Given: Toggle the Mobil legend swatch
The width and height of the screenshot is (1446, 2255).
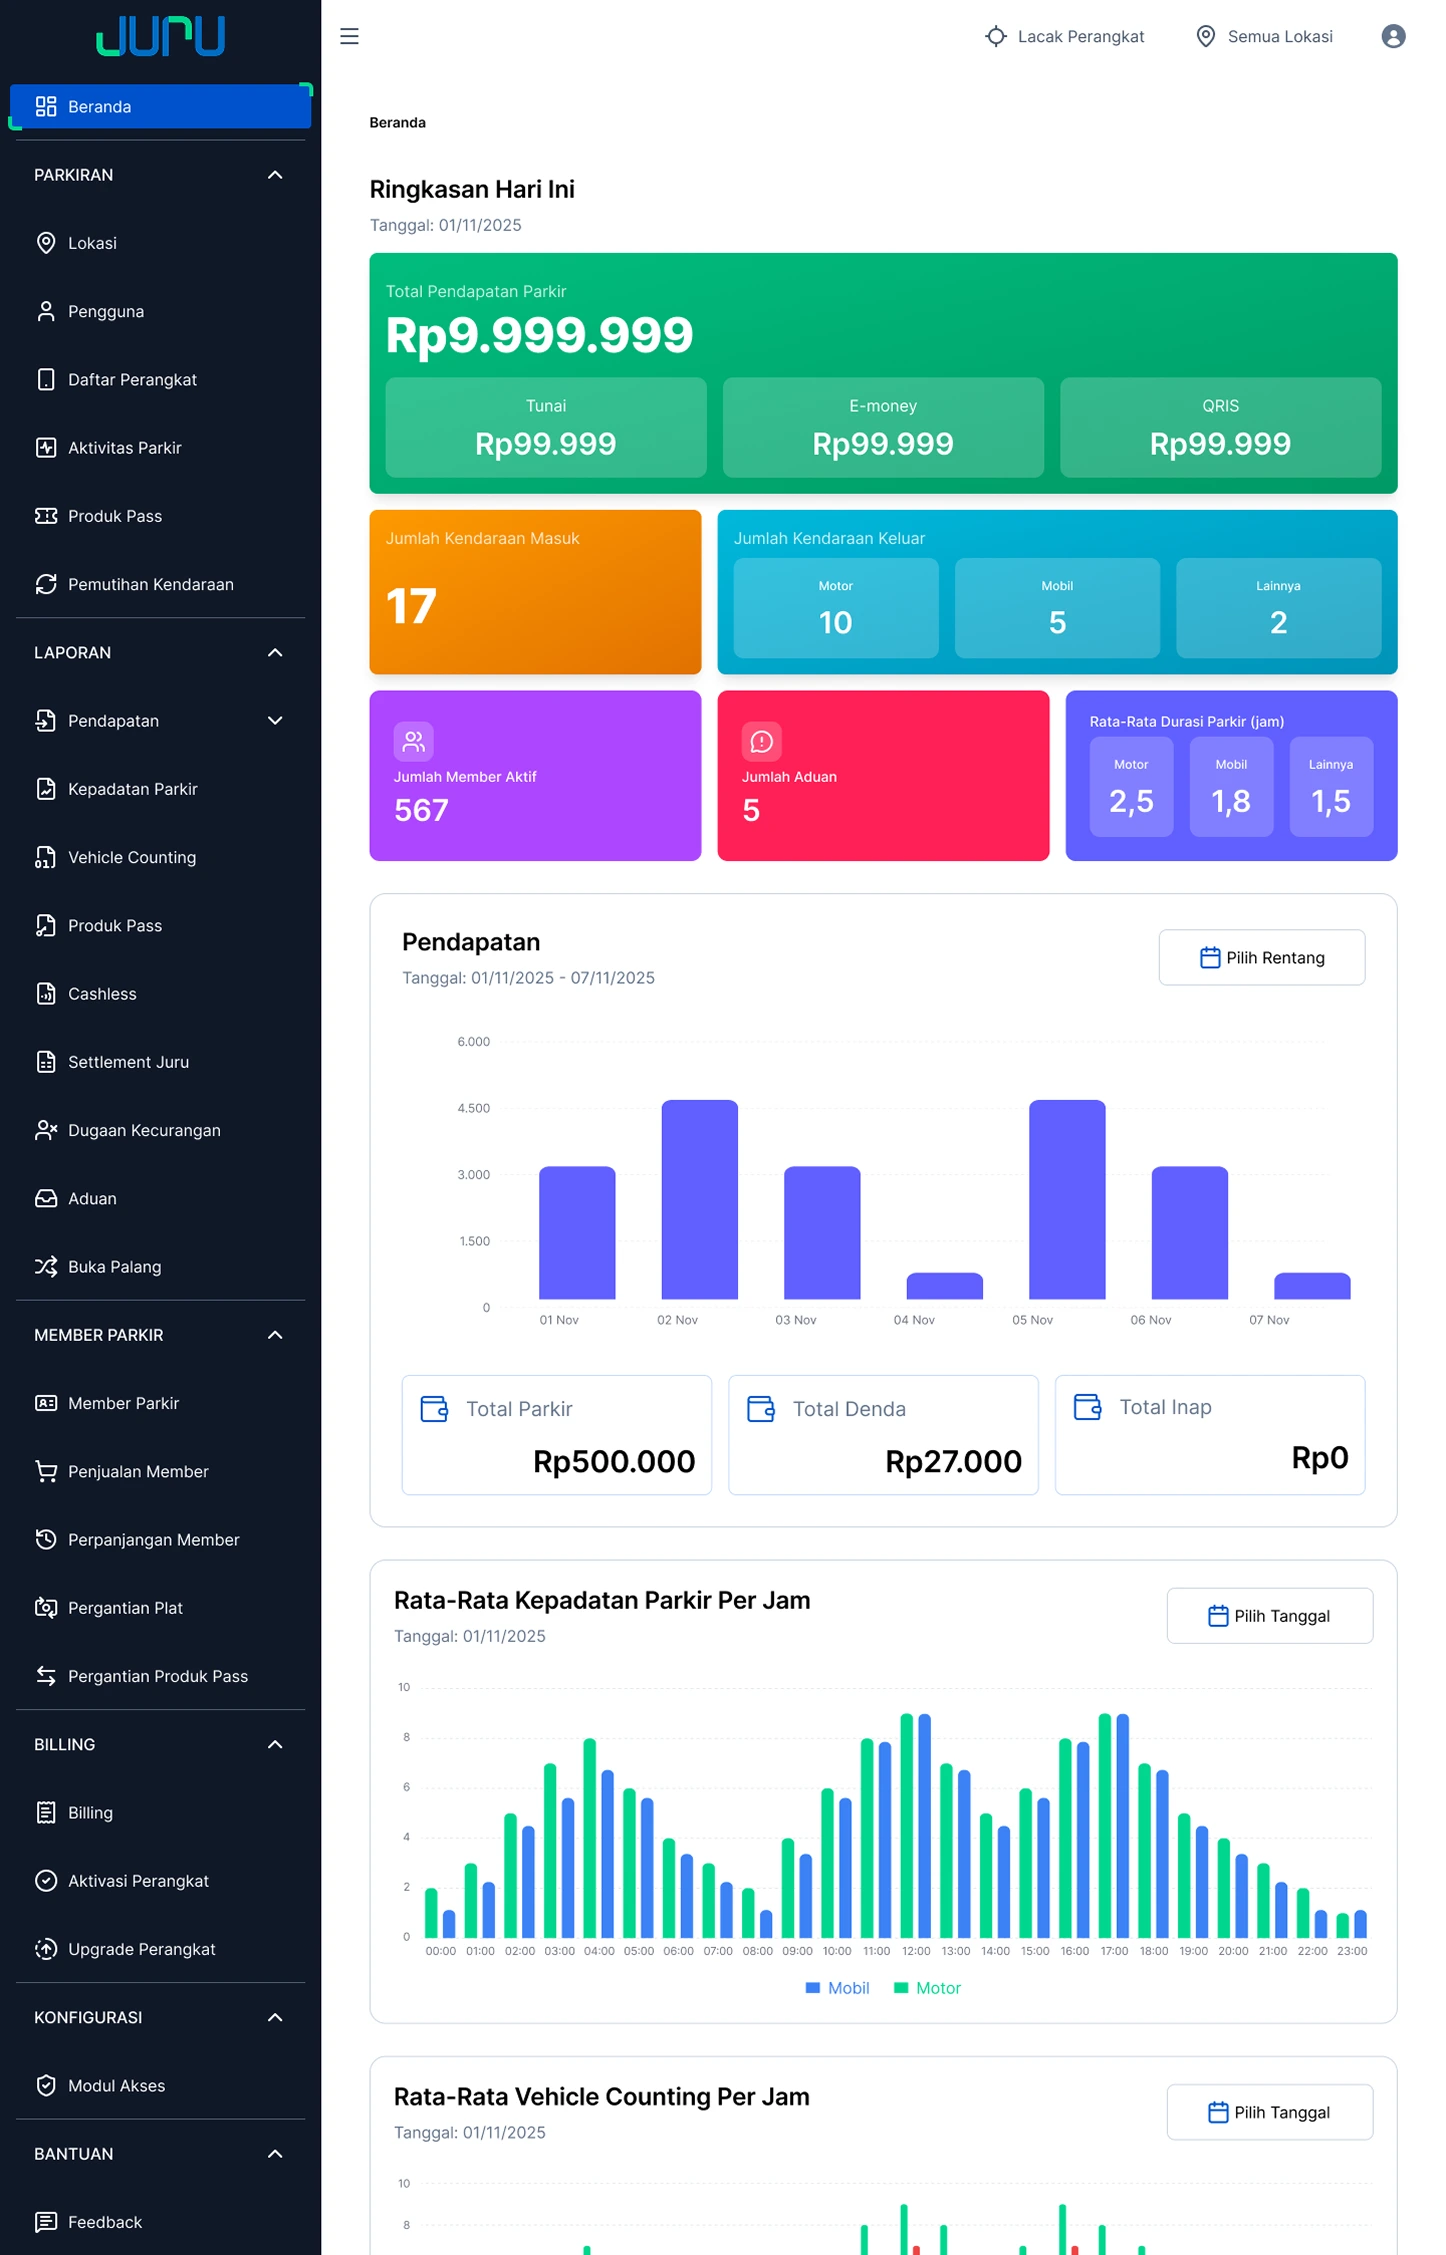Looking at the screenshot, I should pyautogui.click(x=813, y=1988).
